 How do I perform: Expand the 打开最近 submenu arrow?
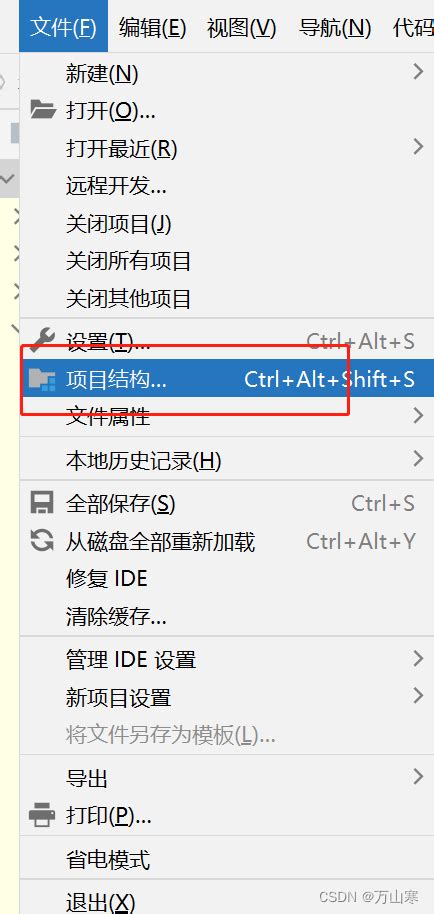click(418, 147)
